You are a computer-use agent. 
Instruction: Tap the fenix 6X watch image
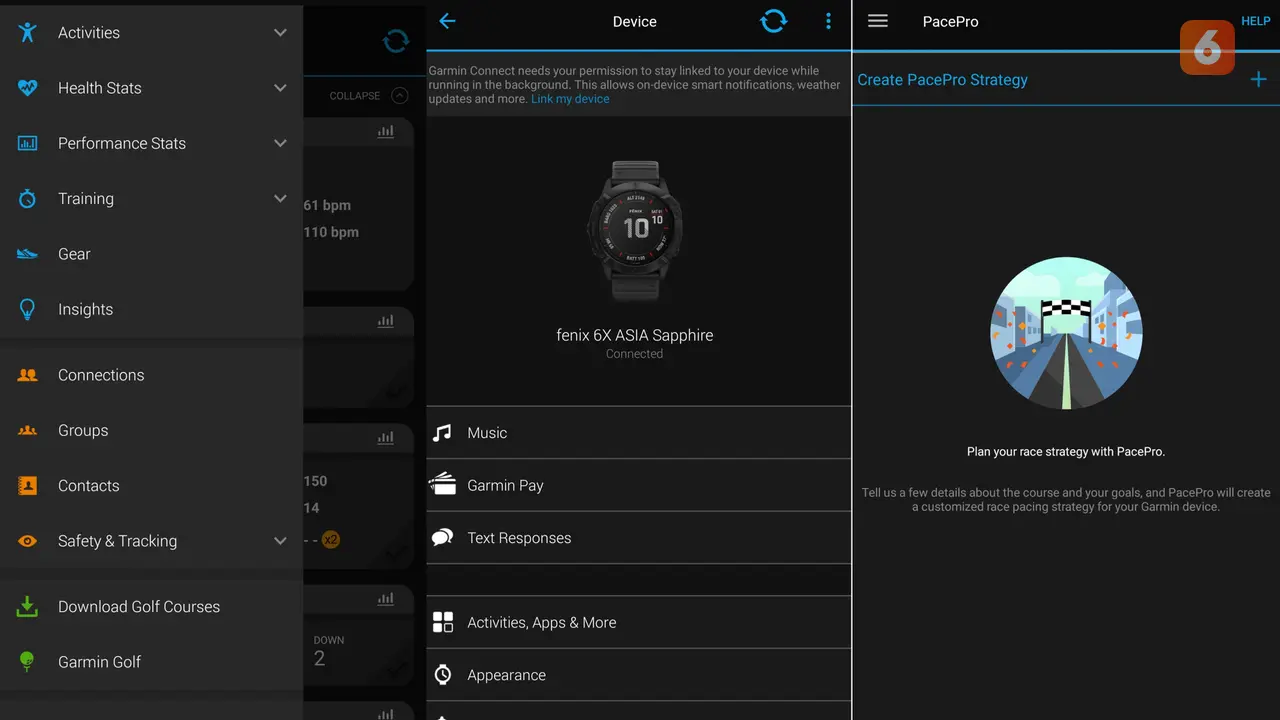click(635, 231)
